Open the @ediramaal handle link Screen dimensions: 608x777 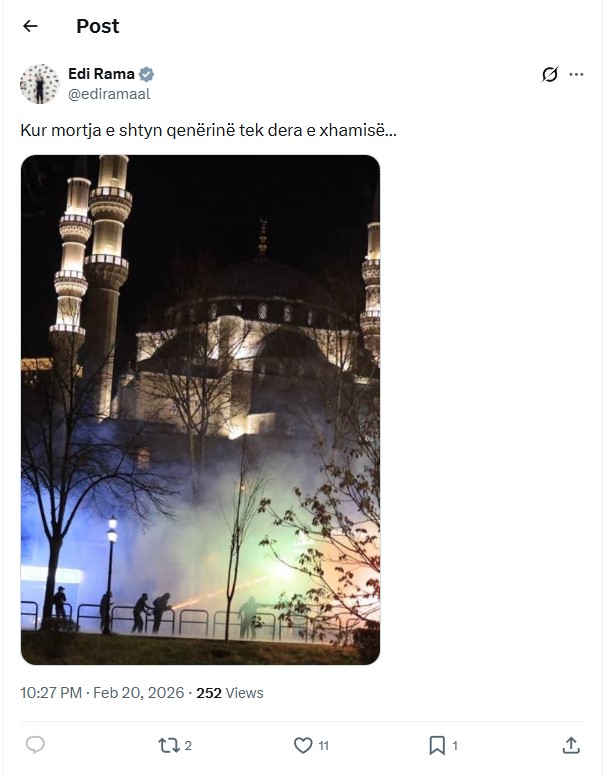[x=109, y=94]
